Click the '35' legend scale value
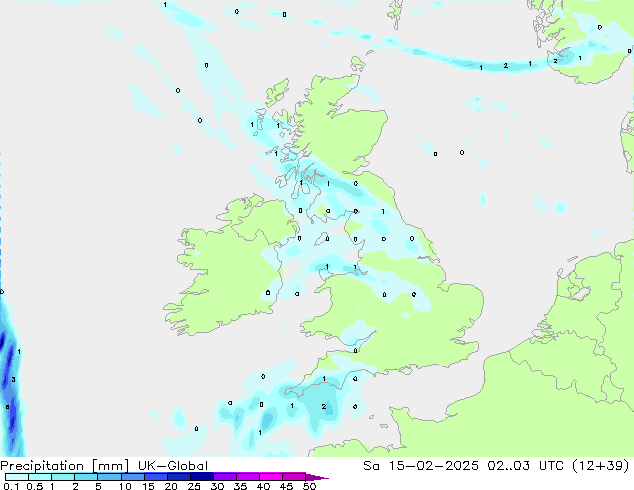The height and width of the screenshot is (490, 634). tap(240, 486)
